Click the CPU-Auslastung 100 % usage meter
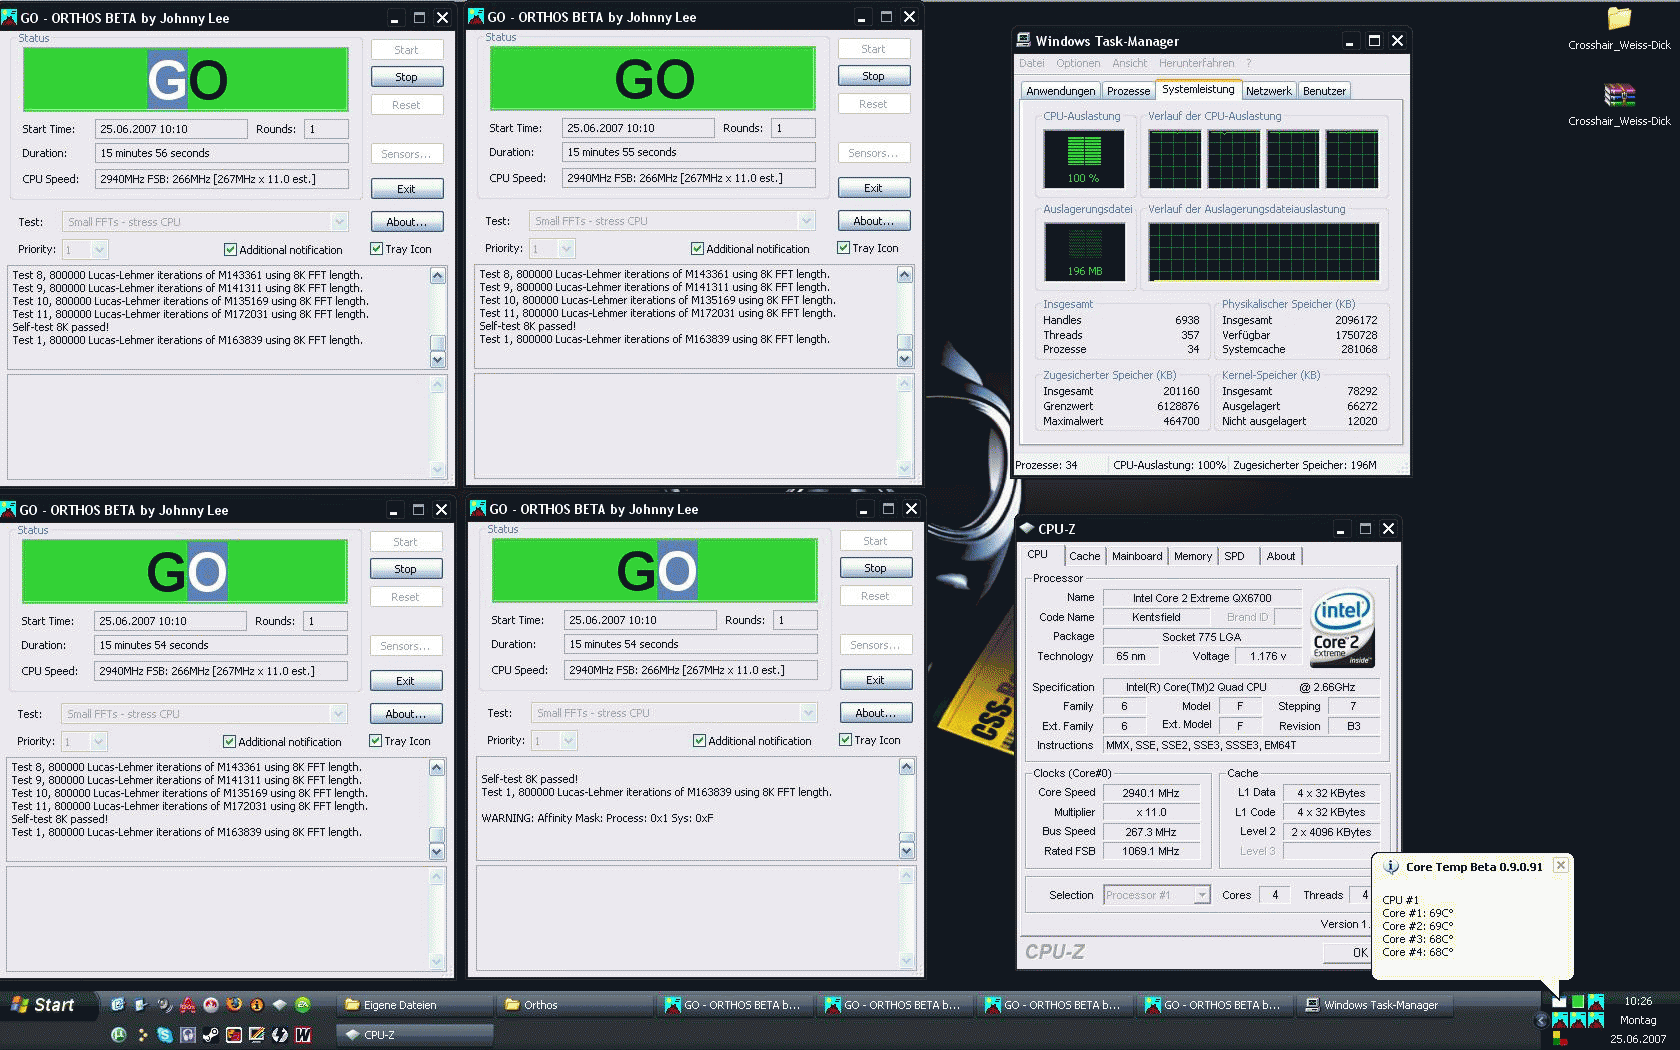Viewport: 1680px width, 1050px height. click(1084, 159)
